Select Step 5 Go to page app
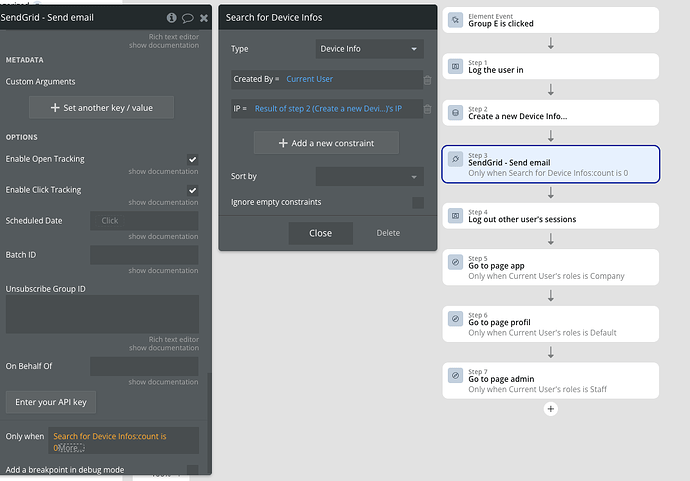This screenshot has height=481, width=690. tap(551, 267)
